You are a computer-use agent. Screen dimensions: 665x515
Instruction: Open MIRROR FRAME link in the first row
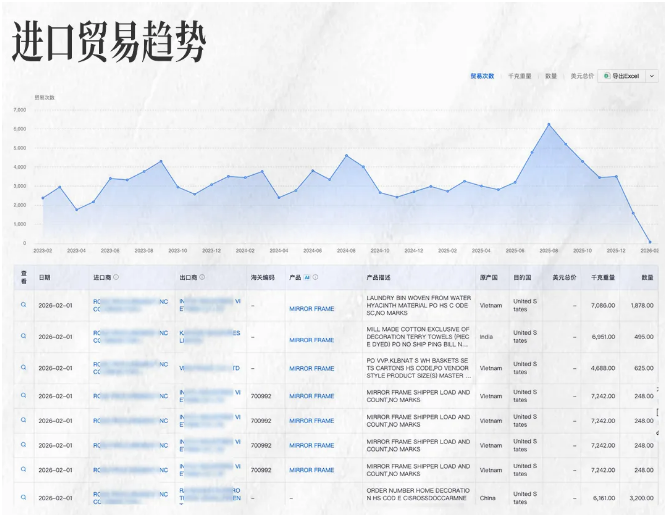coord(311,310)
